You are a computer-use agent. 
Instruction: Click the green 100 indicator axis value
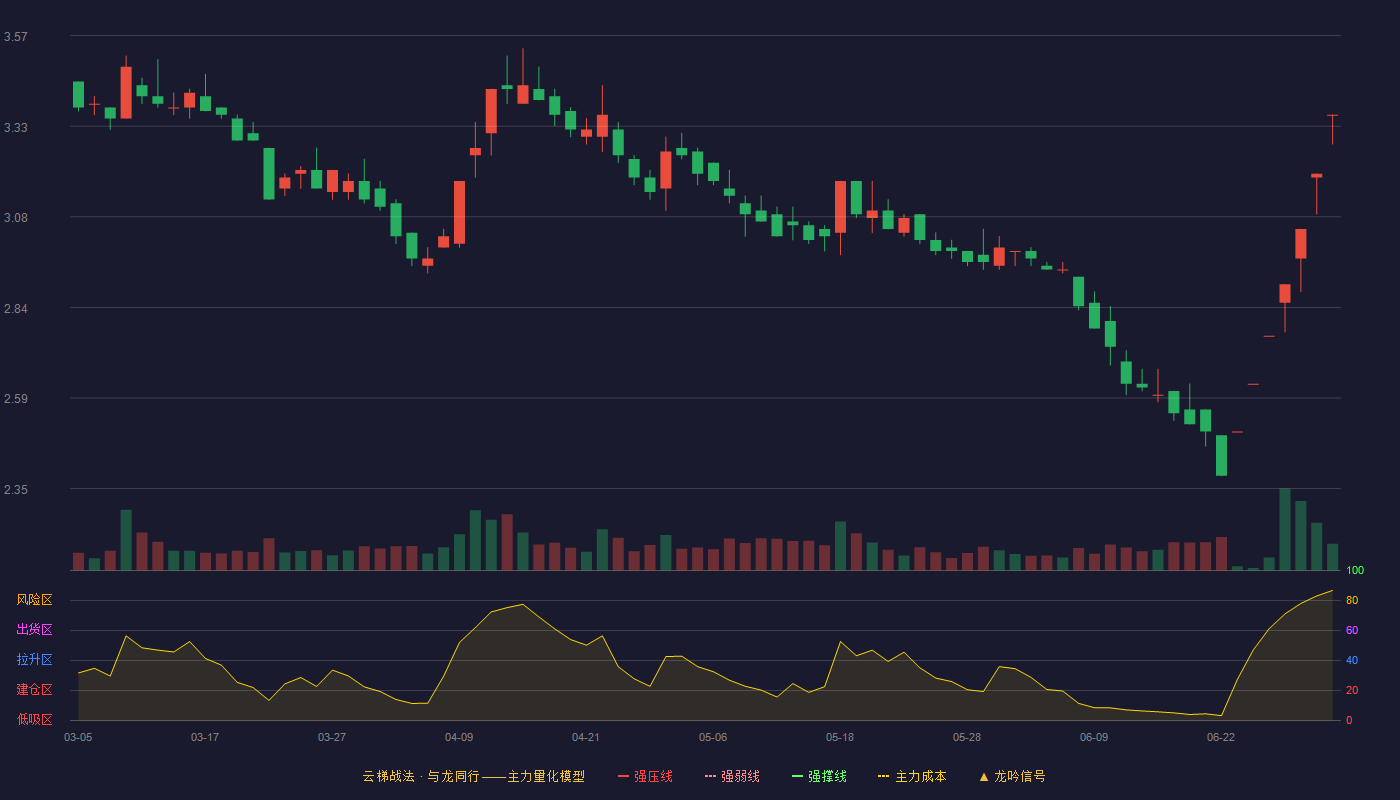(1355, 571)
